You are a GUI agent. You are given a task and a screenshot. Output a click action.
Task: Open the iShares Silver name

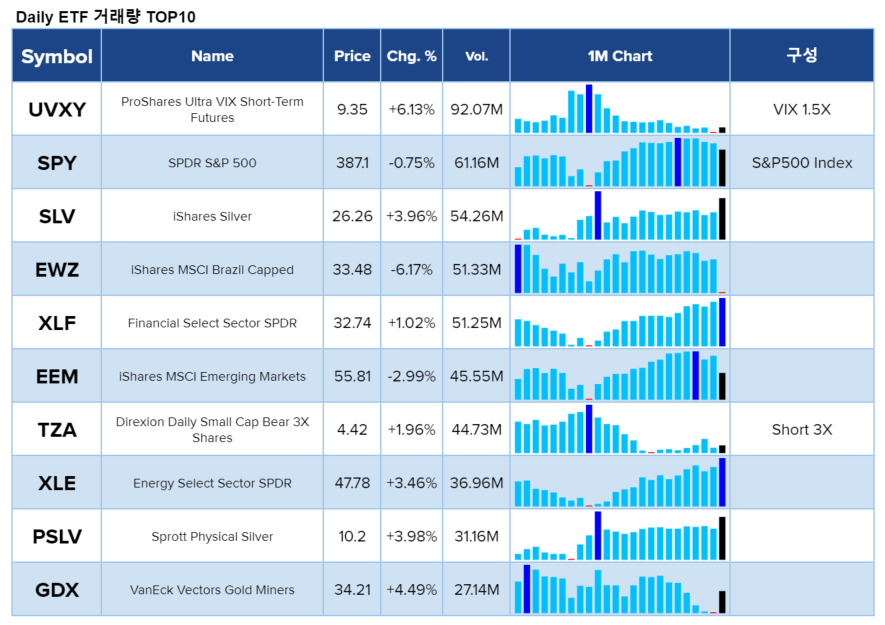point(212,216)
